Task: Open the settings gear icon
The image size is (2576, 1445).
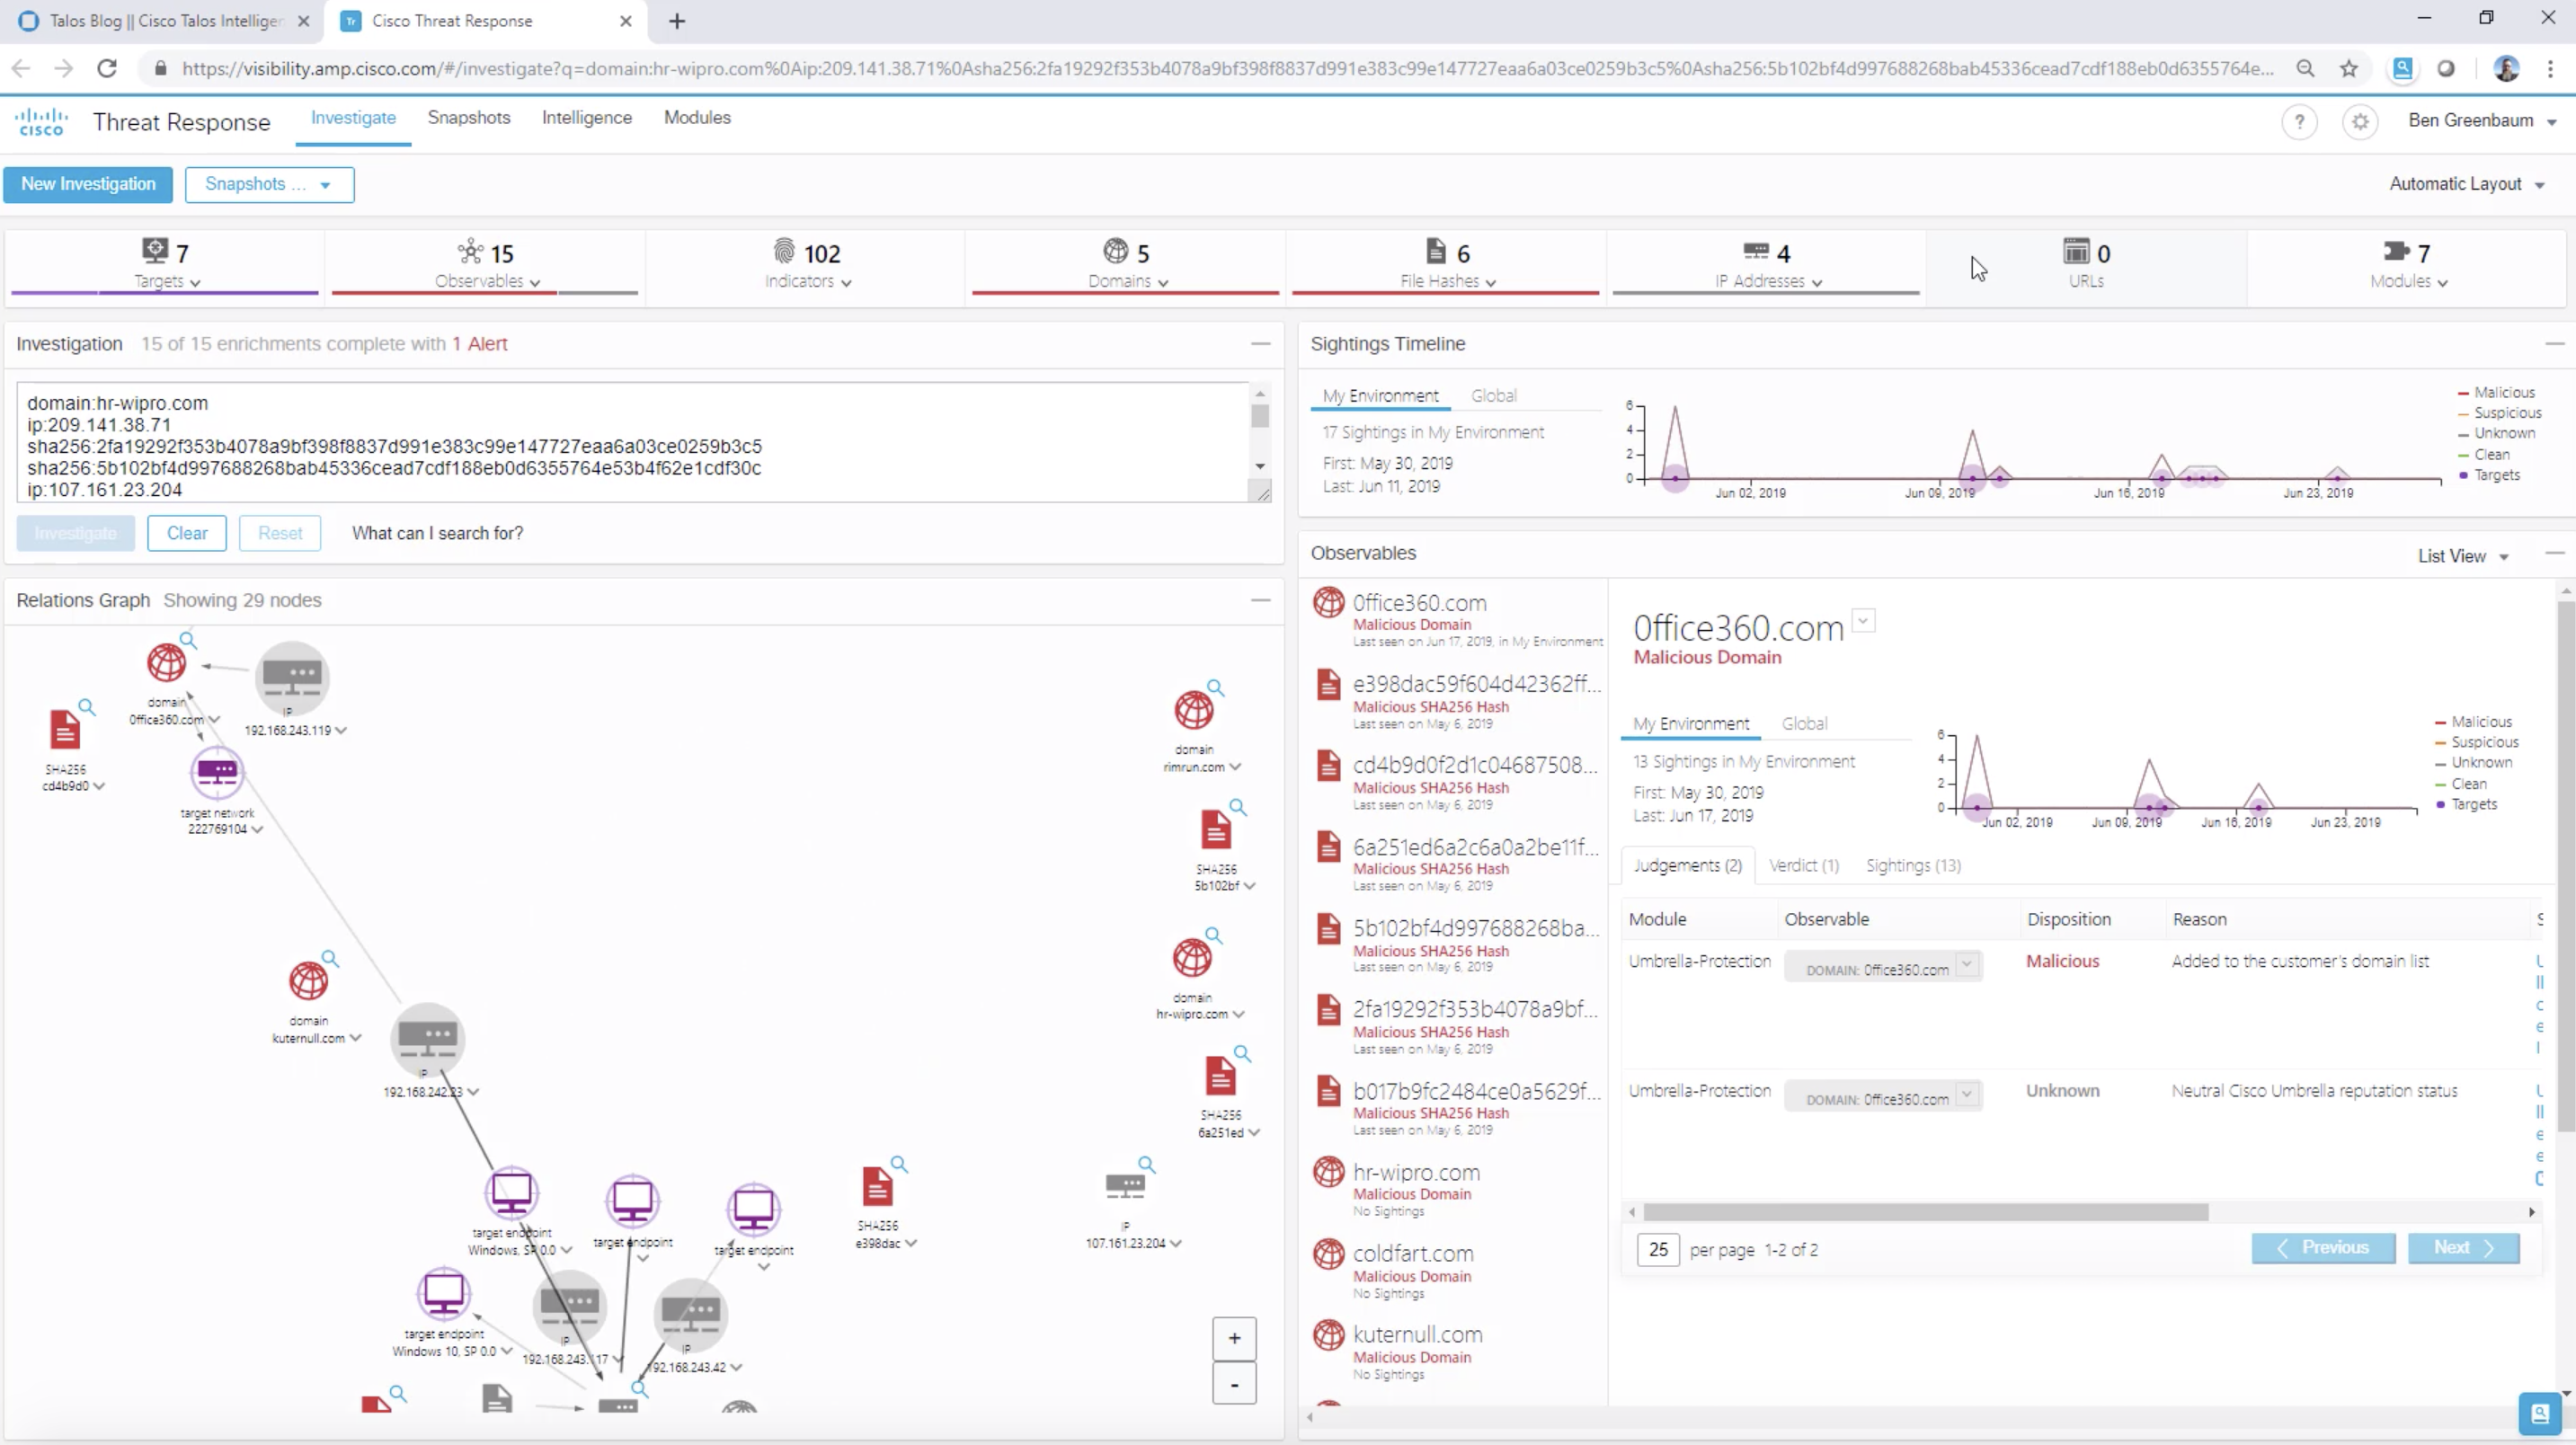Action: tap(2360, 122)
